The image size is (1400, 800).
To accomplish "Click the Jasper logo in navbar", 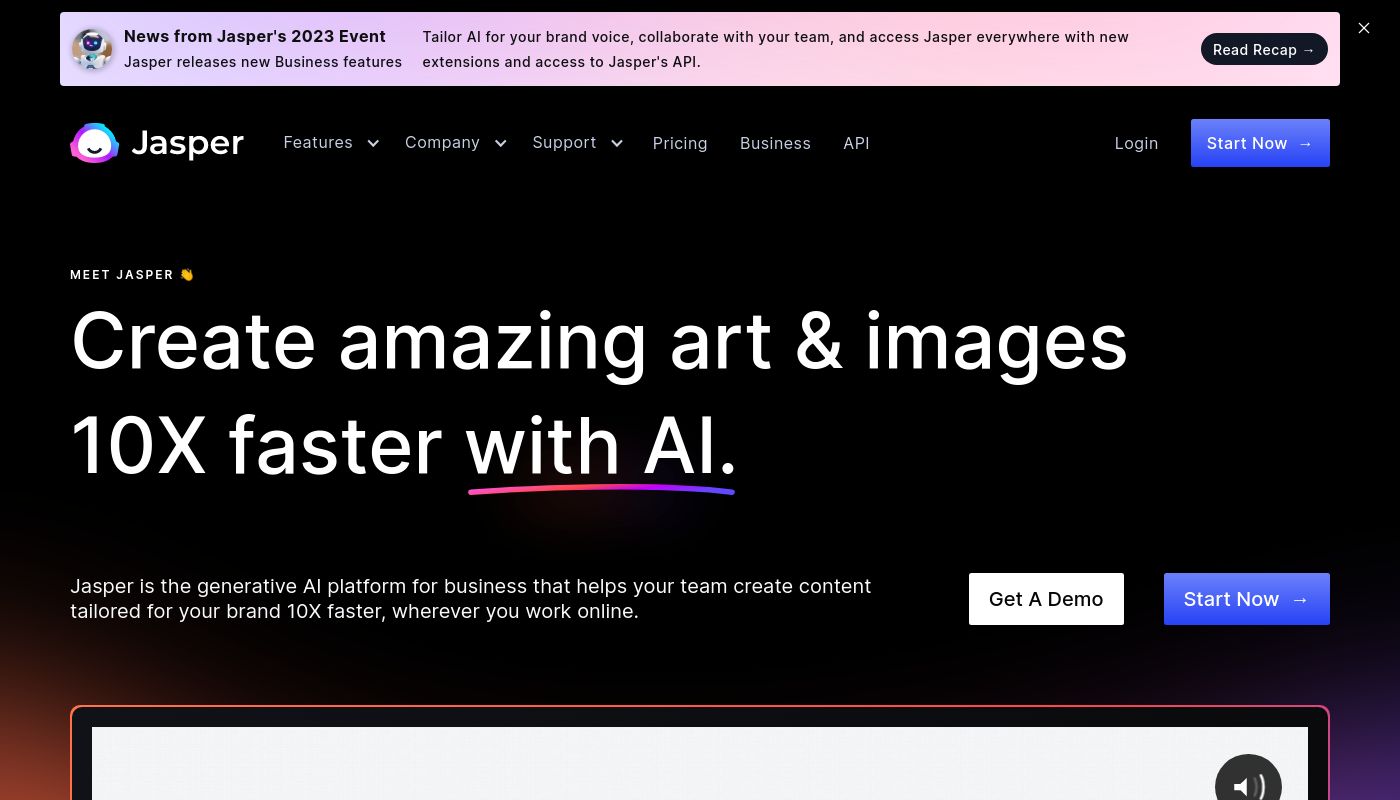I will click(x=157, y=143).
